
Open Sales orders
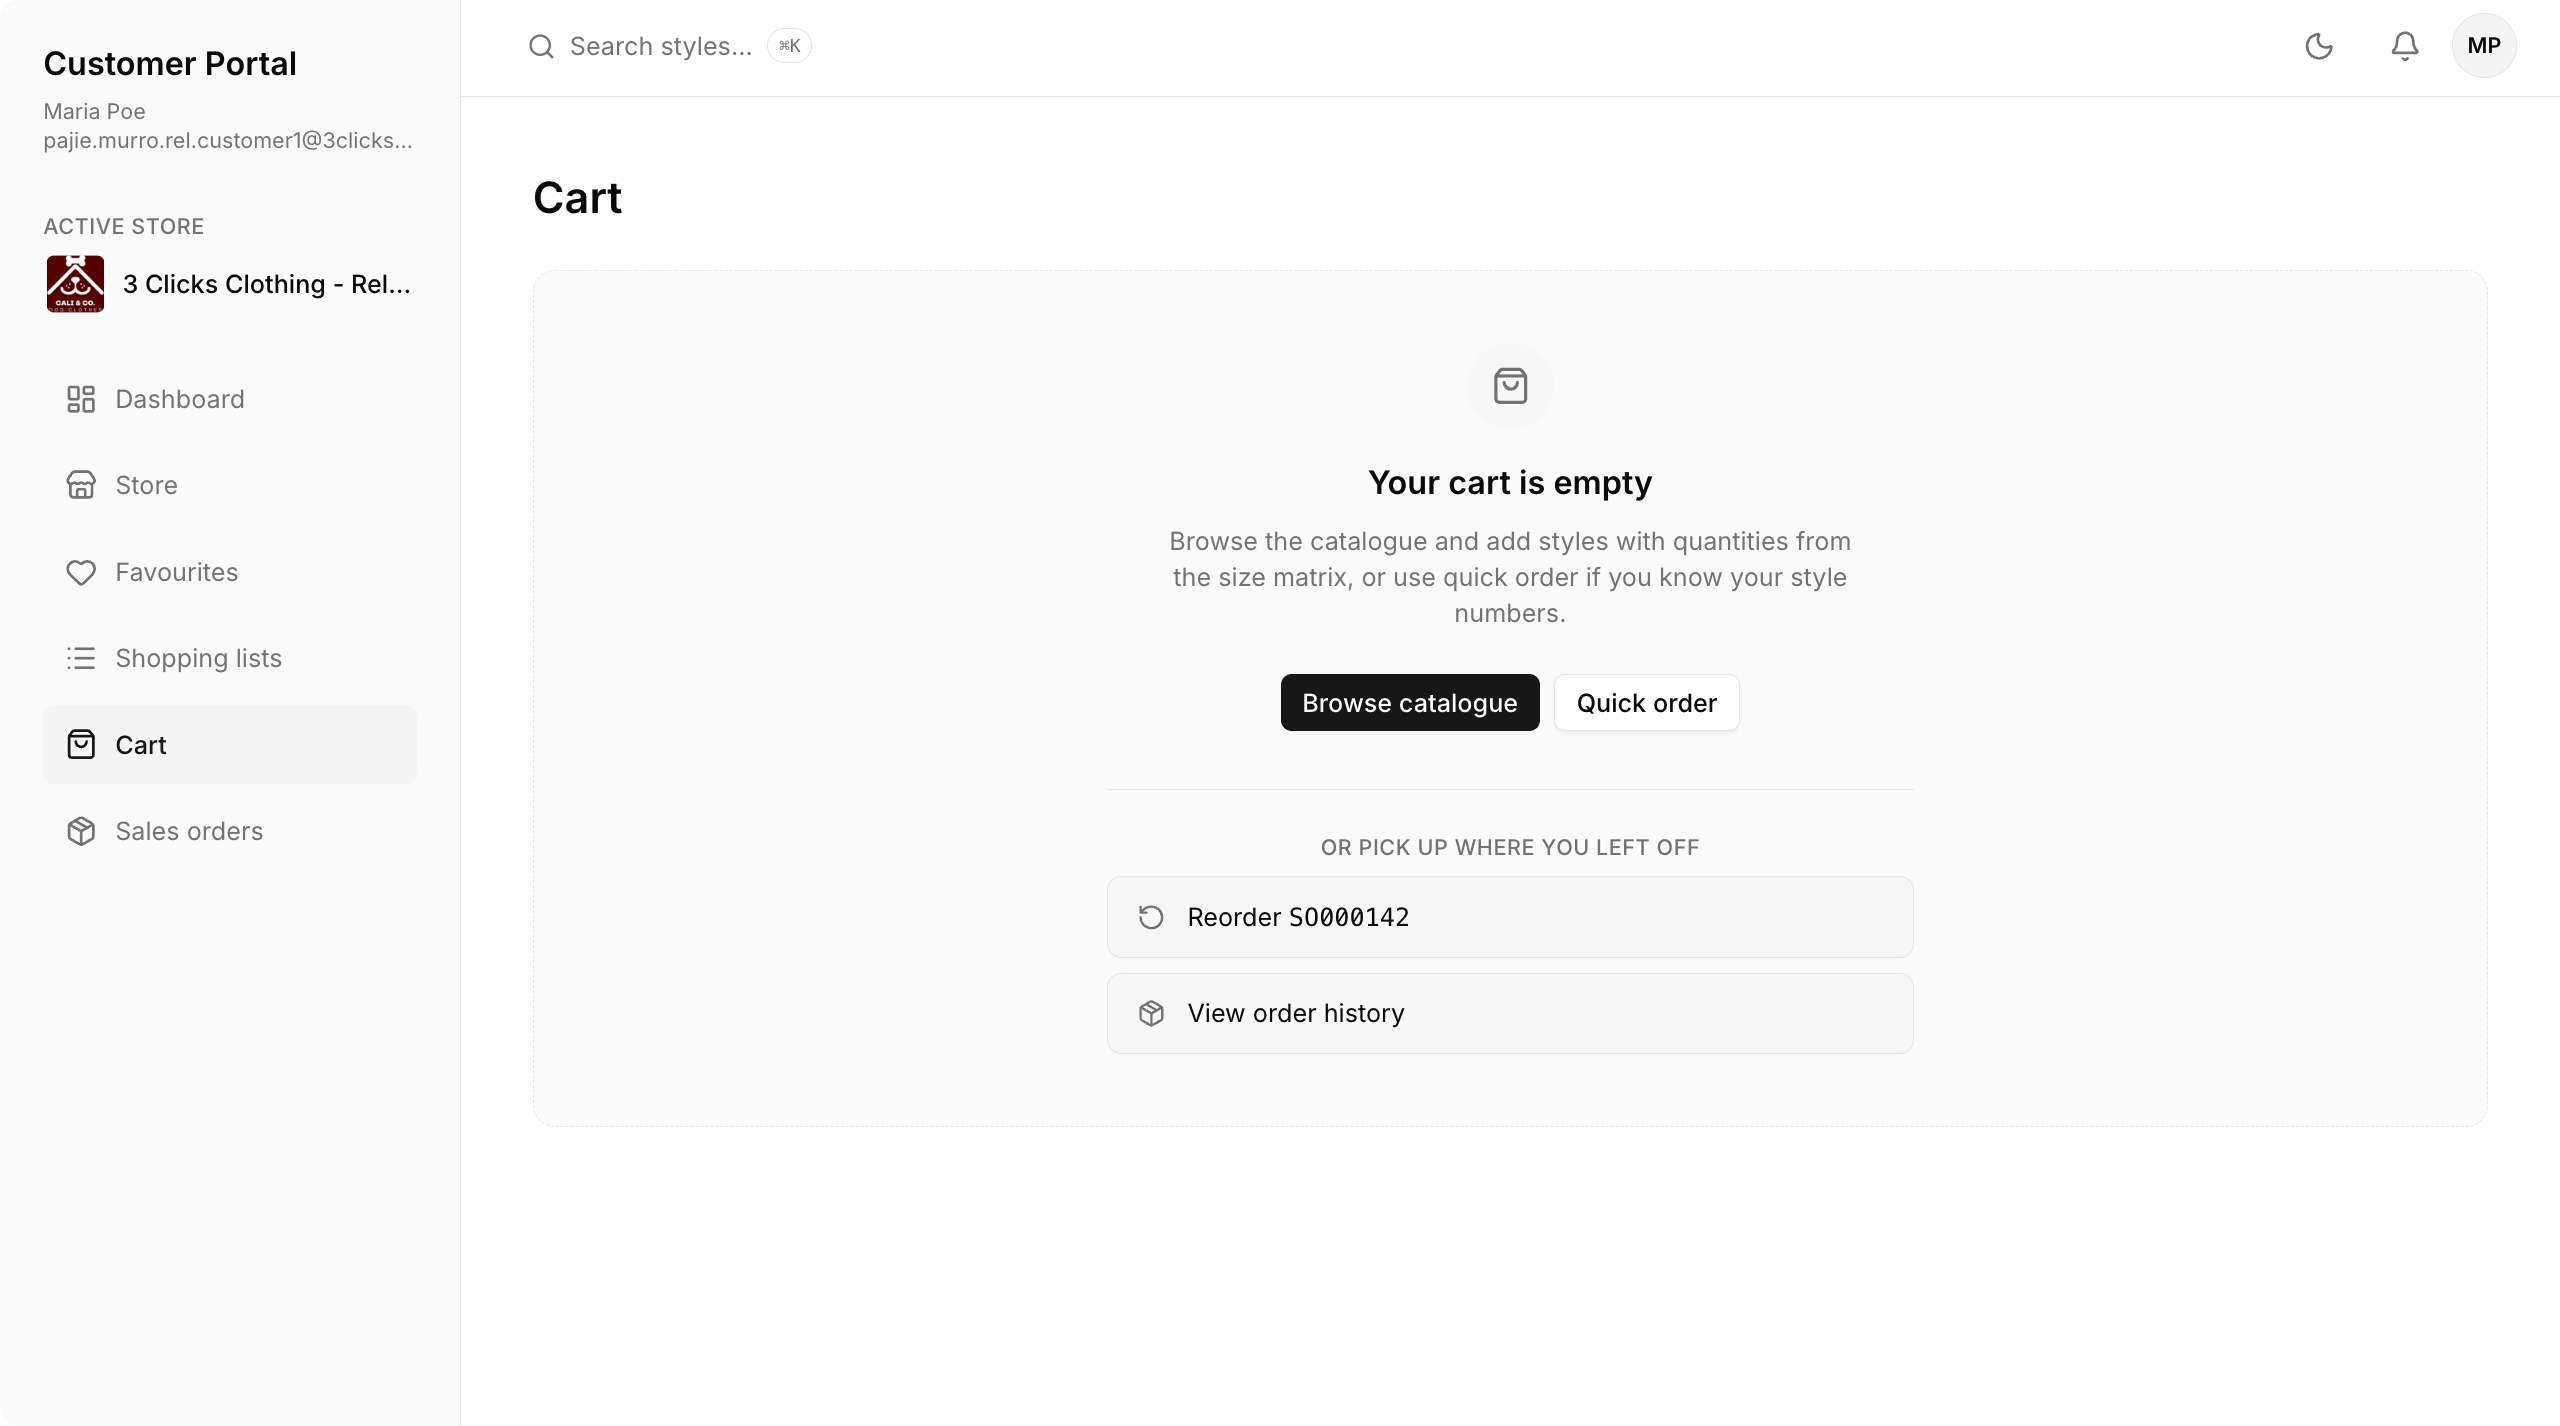(x=230, y=831)
